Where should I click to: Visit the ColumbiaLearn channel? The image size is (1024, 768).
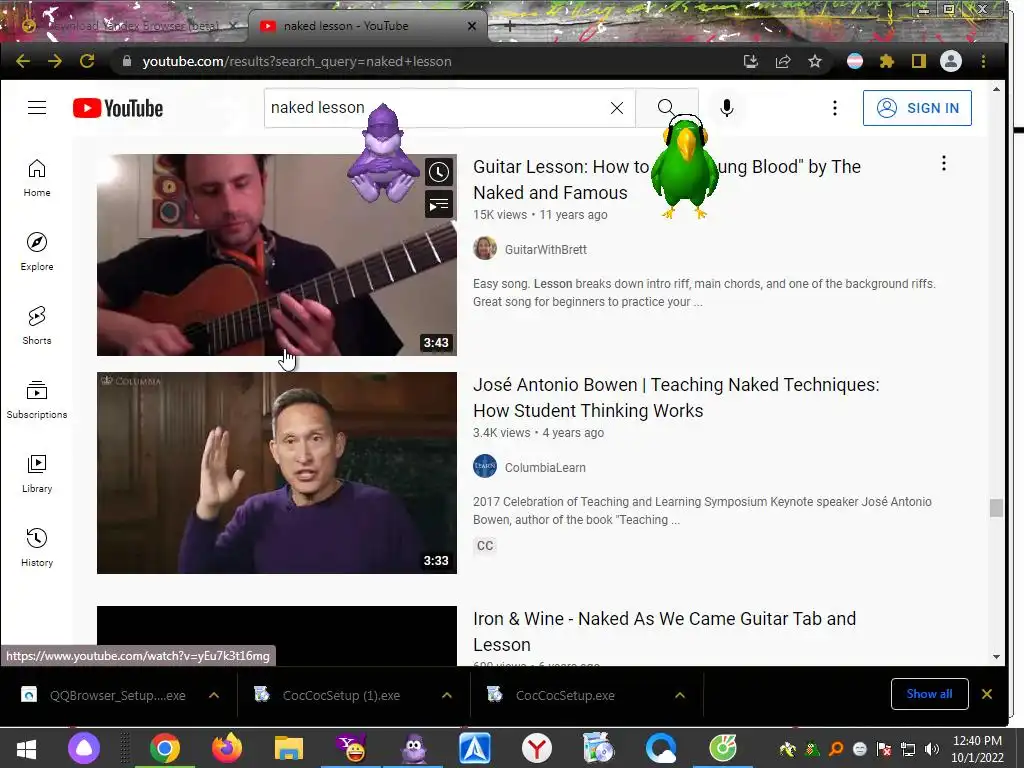click(x=545, y=468)
